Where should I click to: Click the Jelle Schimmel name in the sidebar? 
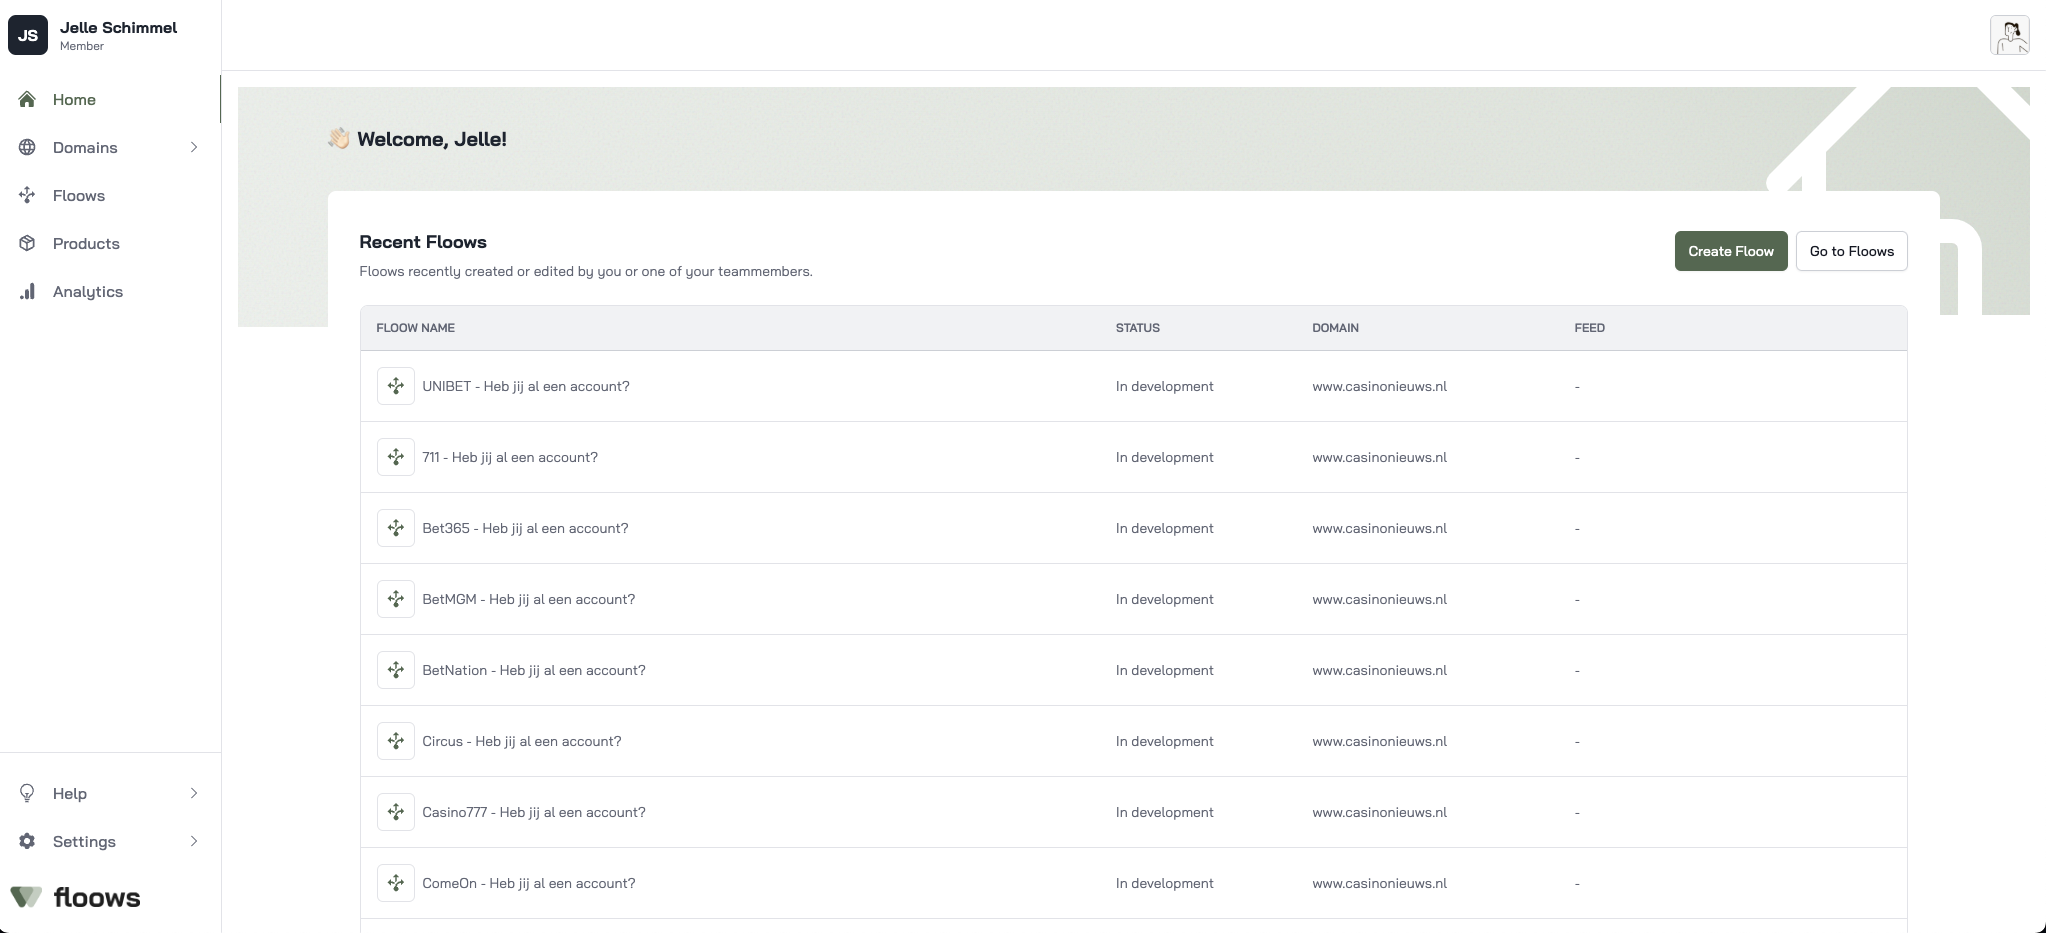point(118,27)
